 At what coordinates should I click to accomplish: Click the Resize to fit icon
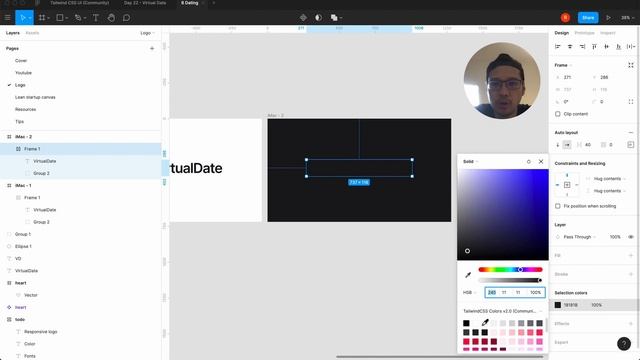tap(631, 65)
